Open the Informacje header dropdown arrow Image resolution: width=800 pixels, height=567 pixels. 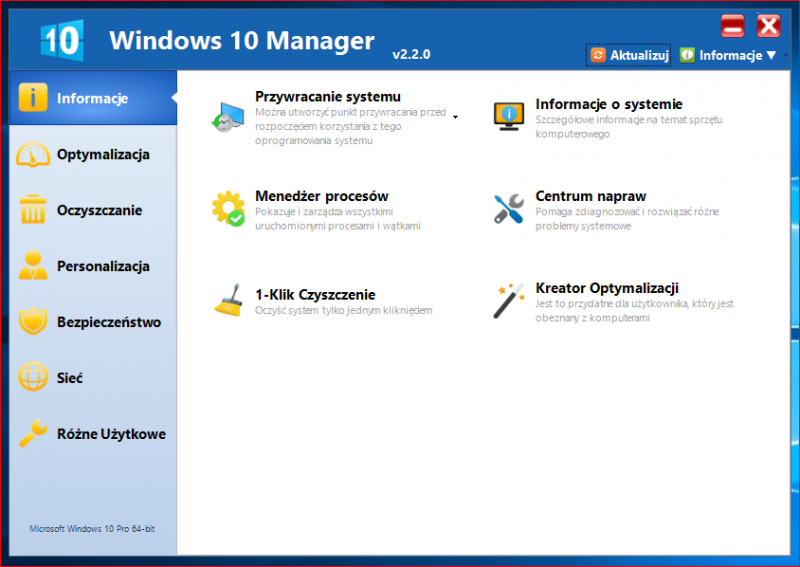(x=771, y=55)
